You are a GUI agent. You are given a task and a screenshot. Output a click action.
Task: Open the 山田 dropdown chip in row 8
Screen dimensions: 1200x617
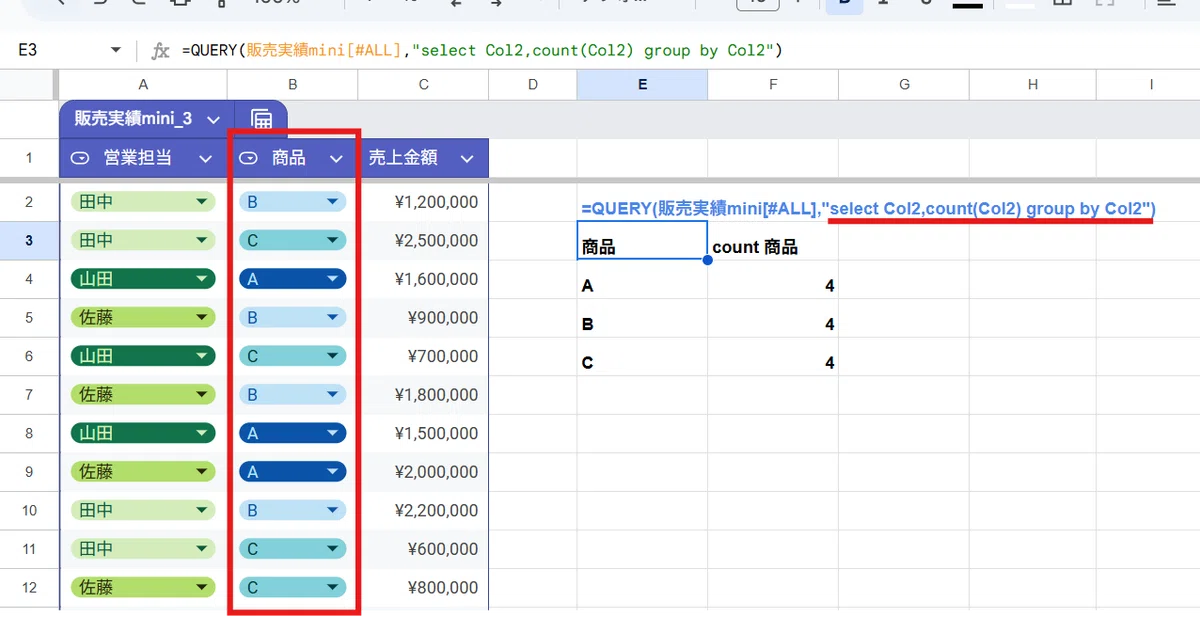143,433
